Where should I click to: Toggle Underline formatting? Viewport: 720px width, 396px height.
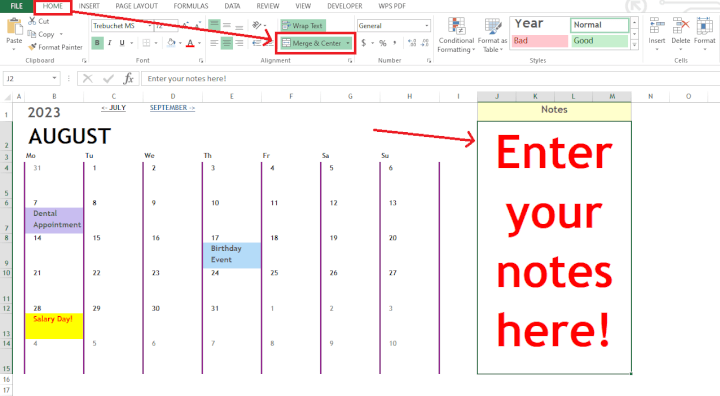pos(122,43)
